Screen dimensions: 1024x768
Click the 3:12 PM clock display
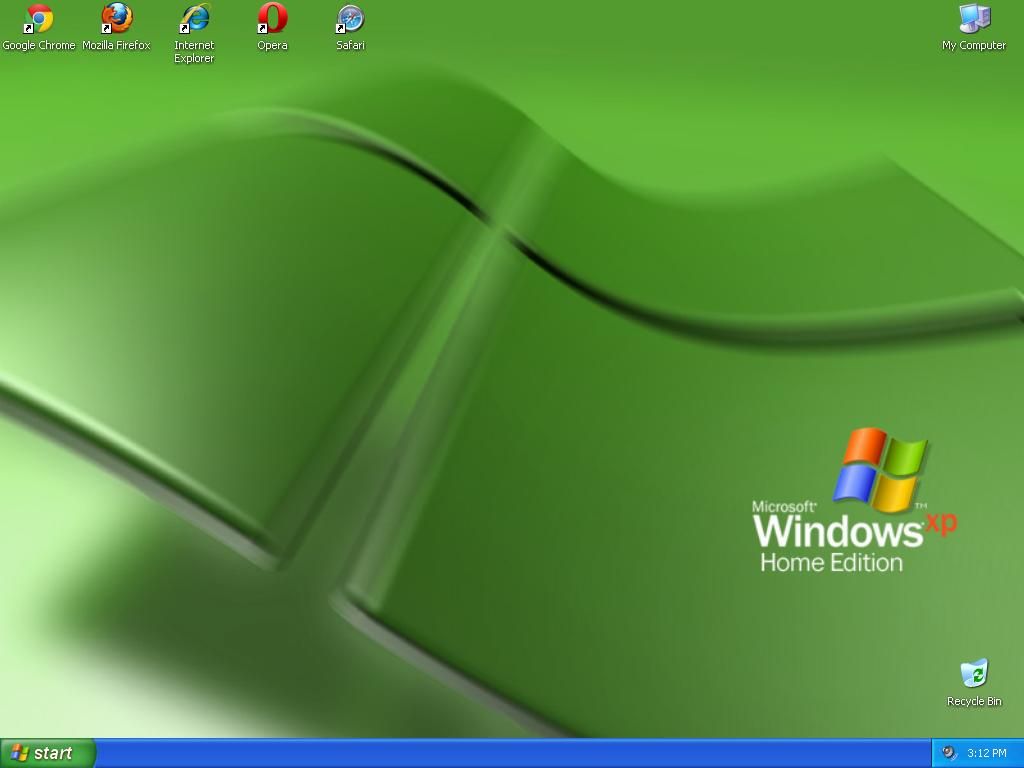tap(988, 753)
